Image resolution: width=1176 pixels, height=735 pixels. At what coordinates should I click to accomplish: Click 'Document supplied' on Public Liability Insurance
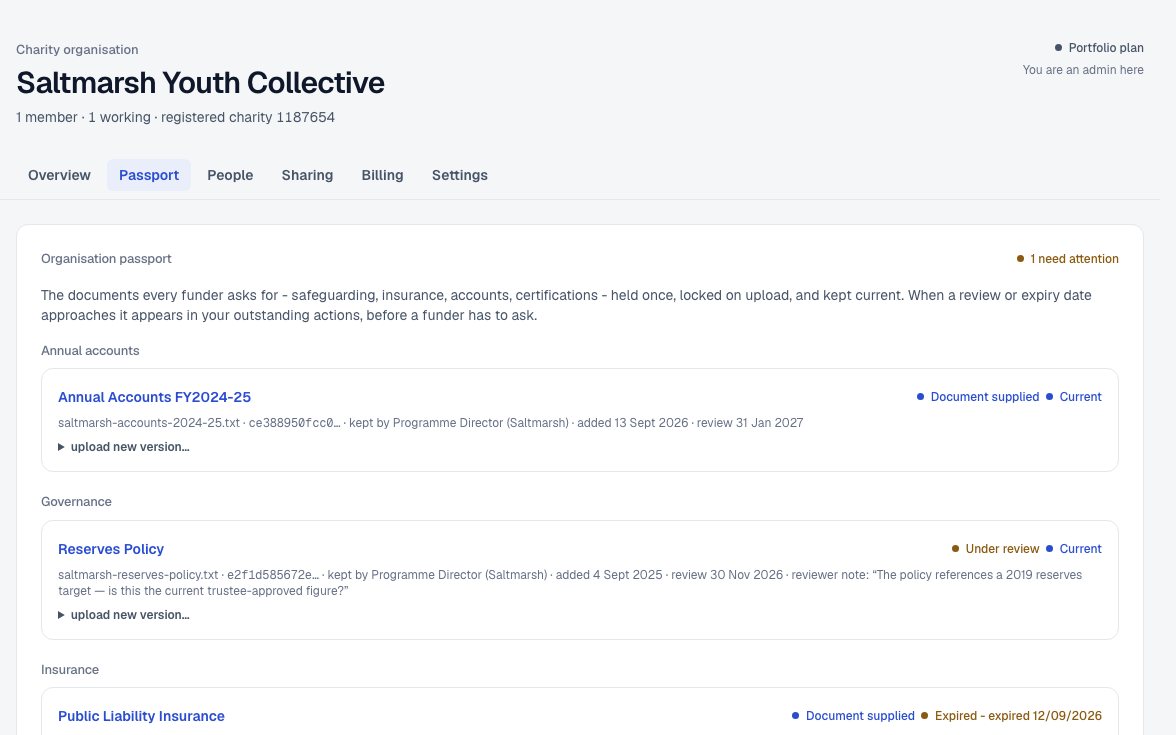(853, 716)
